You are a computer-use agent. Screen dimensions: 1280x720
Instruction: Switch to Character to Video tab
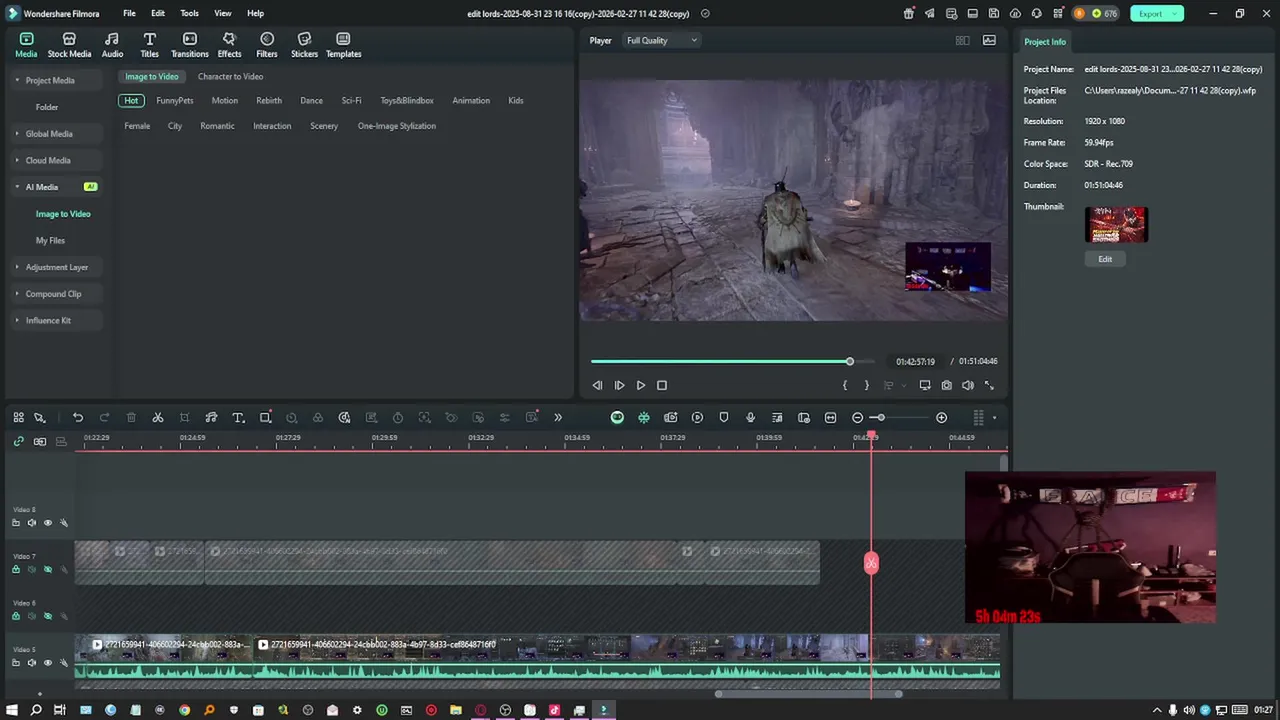(x=230, y=76)
